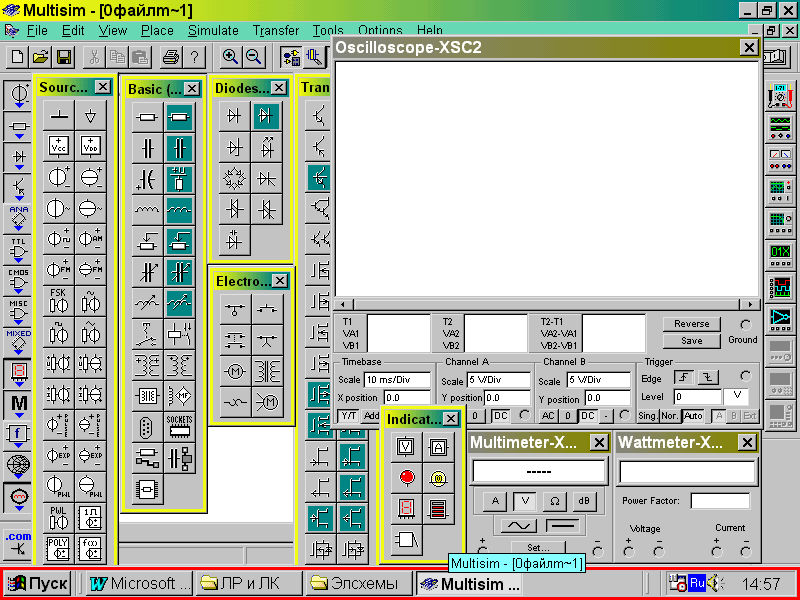Viewport: 800px width, 600px height.
Task: Click oscilloscope horizontal scrollbar right arrow
Action: [x=750, y=304]
